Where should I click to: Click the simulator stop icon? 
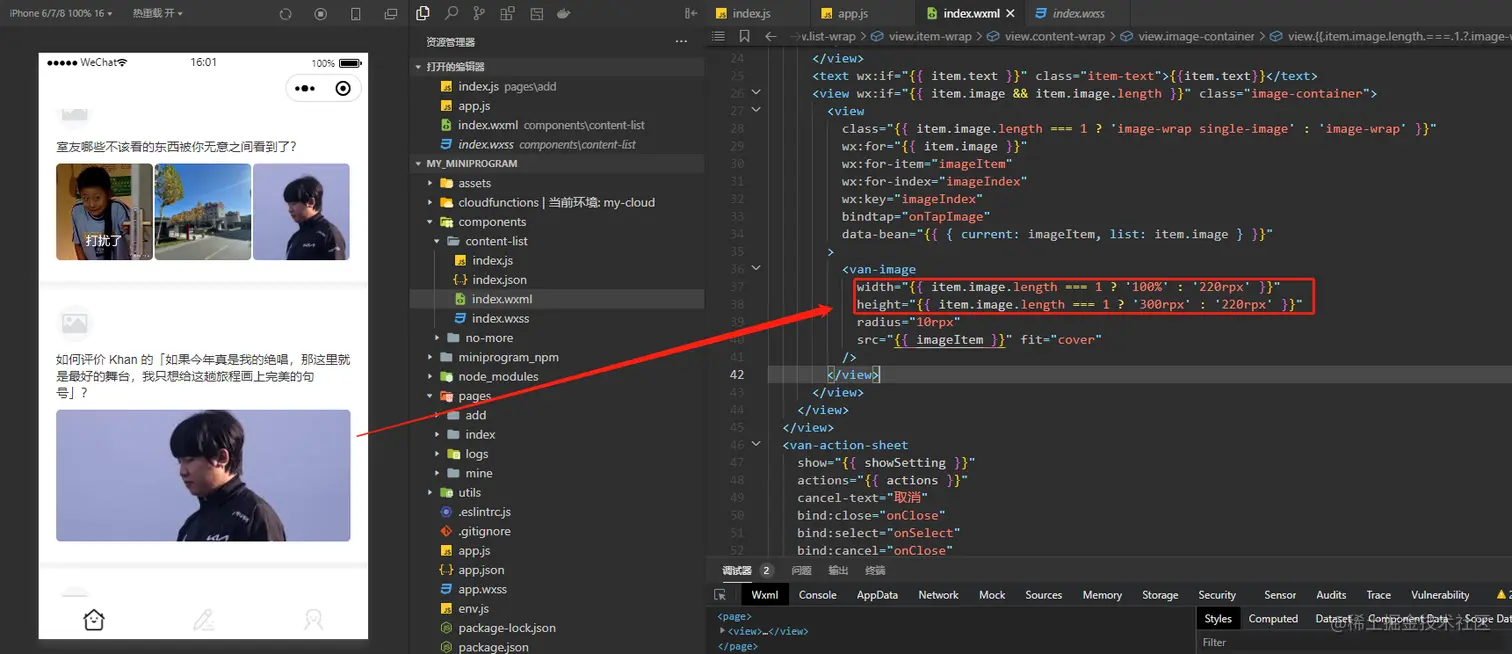[321, 14]
